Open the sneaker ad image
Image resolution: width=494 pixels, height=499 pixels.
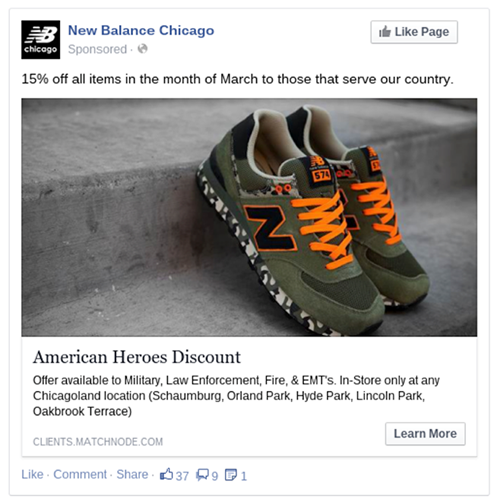[x=249, y=217]
